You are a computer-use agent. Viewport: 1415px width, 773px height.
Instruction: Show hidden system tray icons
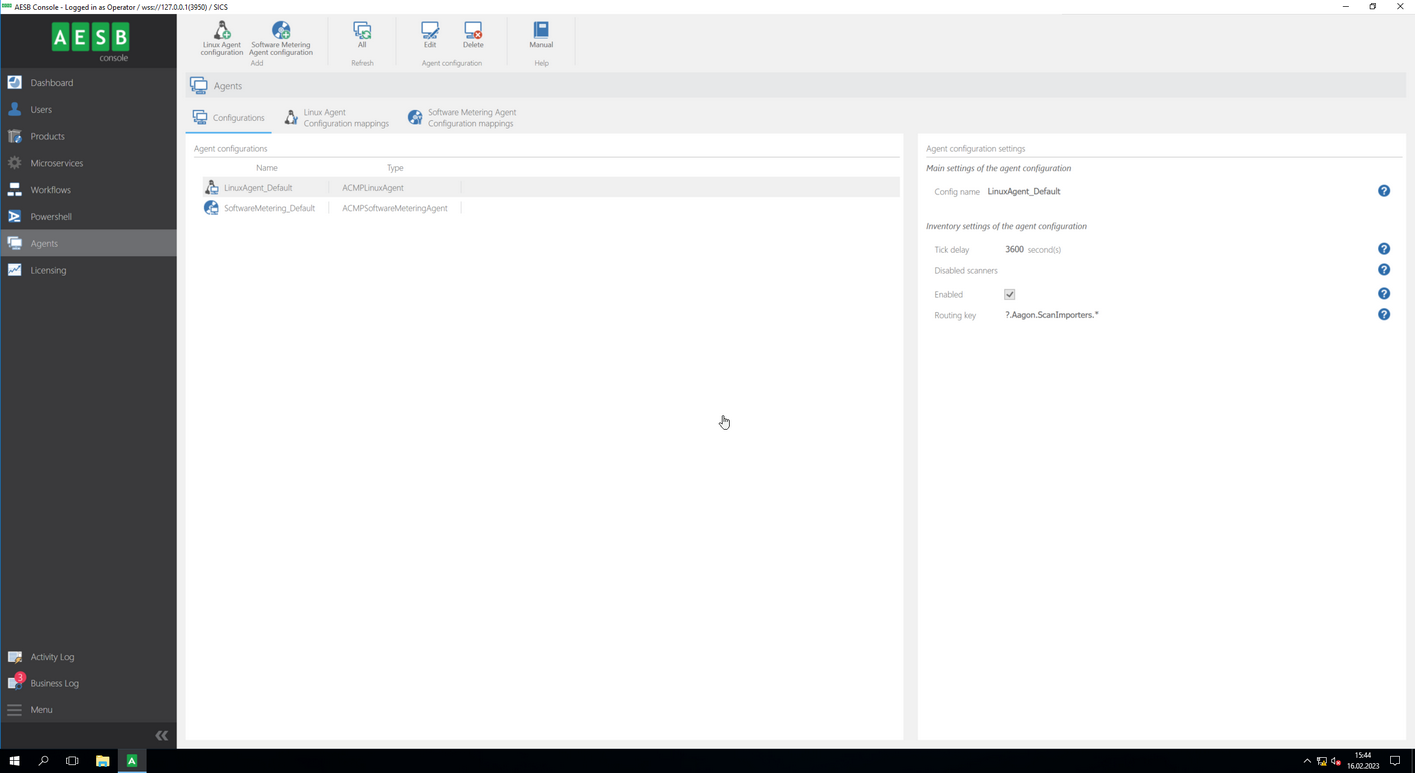(x=1306, y=761)
